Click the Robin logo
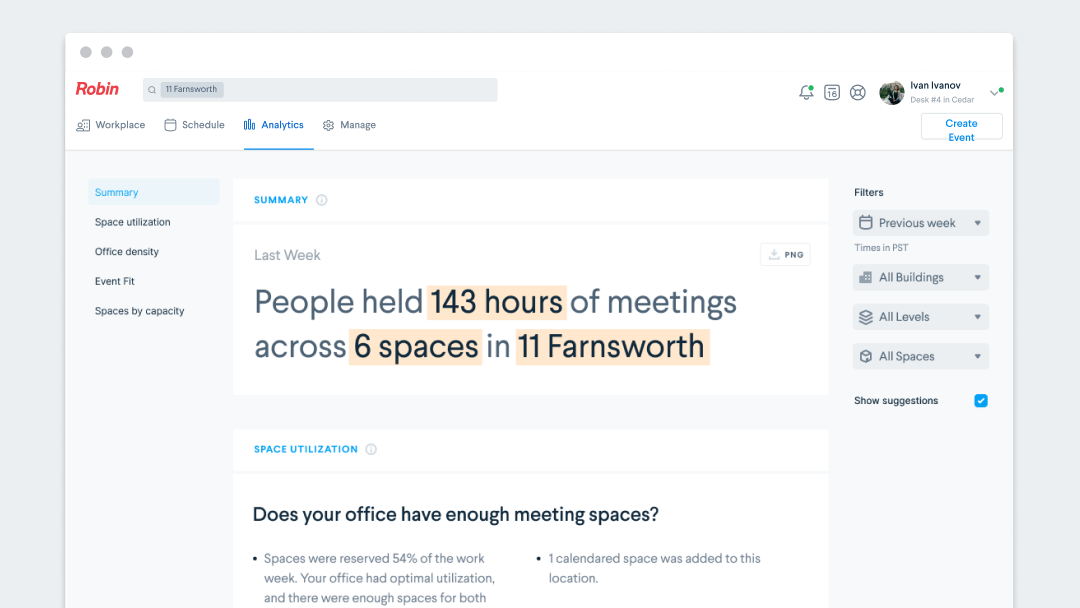This screenshot has height=608, width=1080. (x=97, y=89)
